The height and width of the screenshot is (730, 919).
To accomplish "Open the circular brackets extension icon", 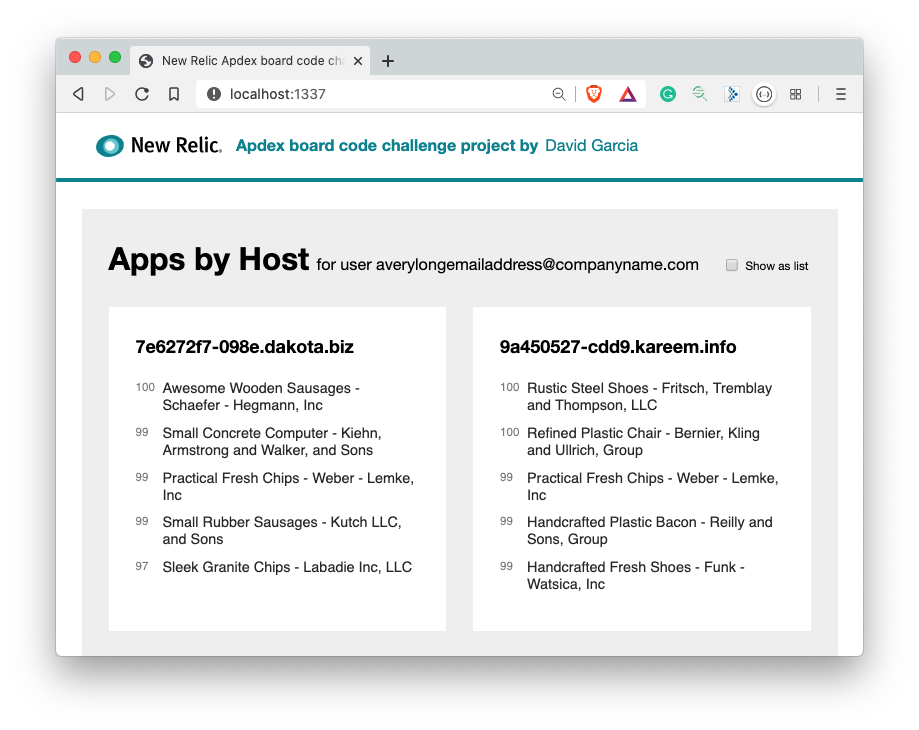I will point(764,94).
